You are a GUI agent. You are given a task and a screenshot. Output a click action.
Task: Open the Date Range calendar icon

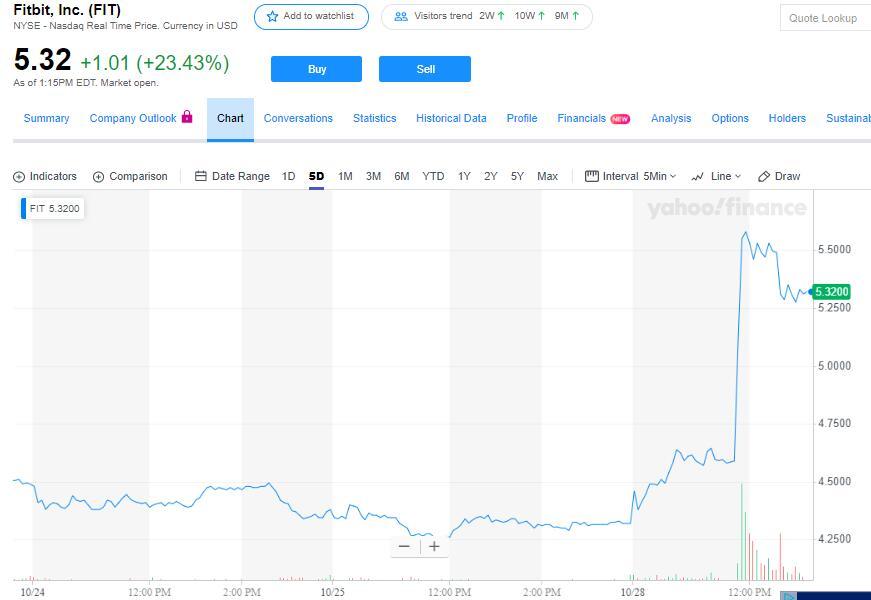(201, 176)
